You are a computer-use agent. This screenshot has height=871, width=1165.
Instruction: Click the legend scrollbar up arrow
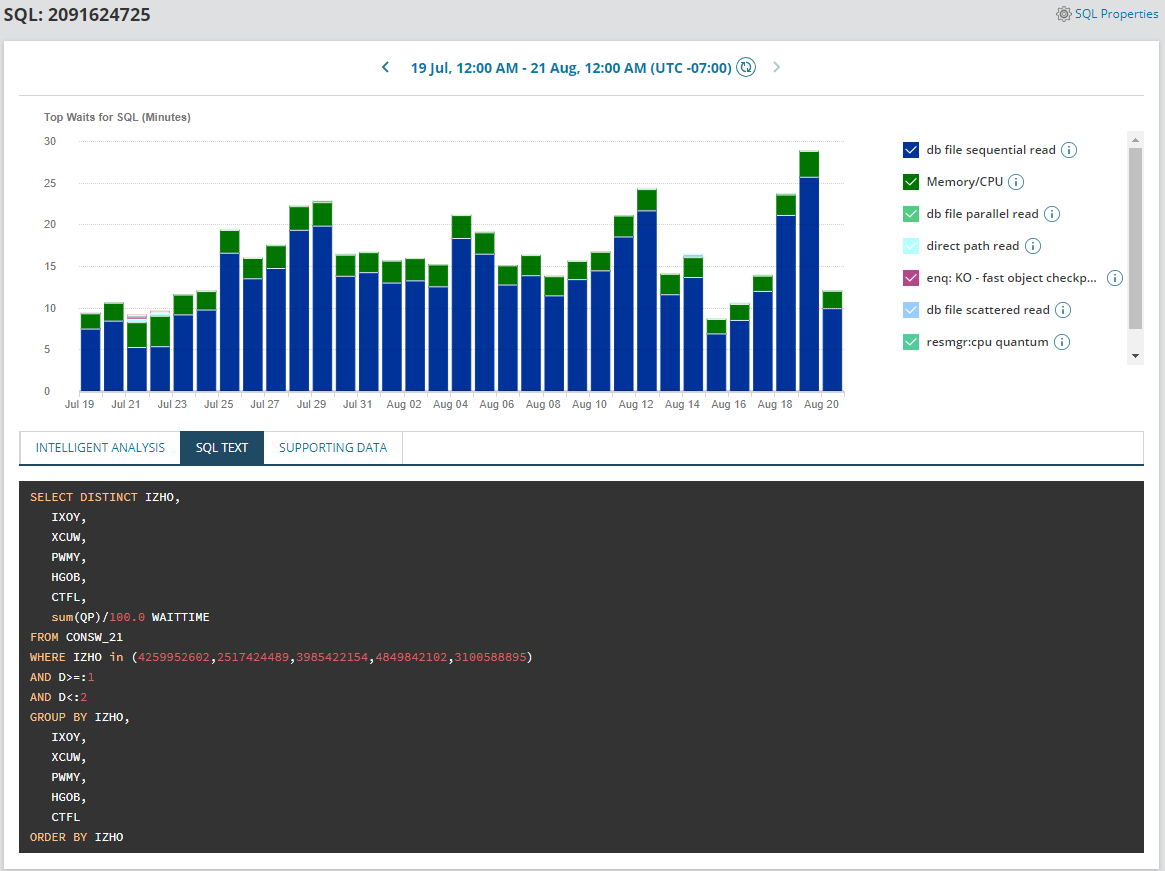(x=1135, y=140)
